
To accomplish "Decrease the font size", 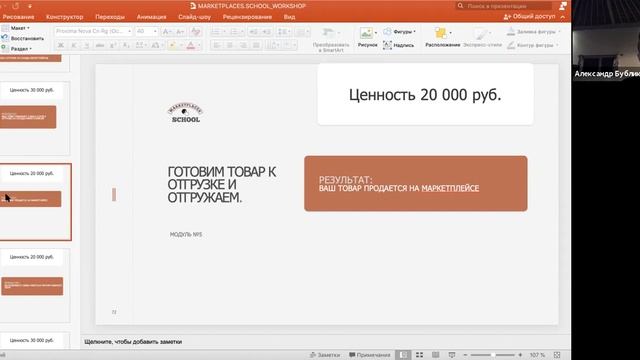I will [180, 31].
